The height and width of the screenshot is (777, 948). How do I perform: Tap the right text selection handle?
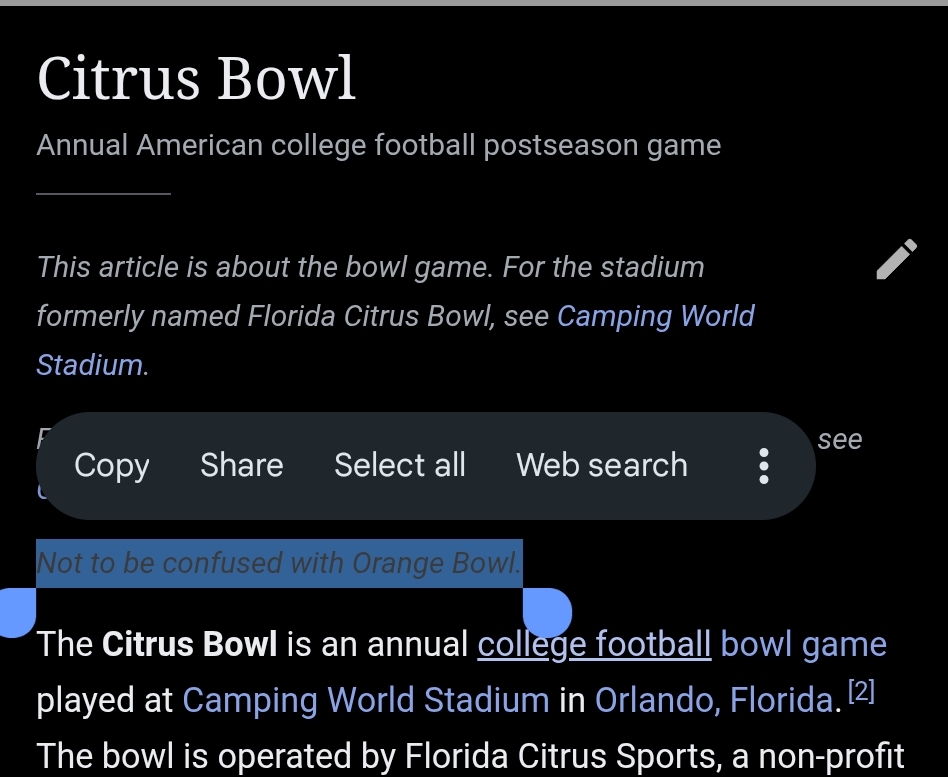[547, 612]
